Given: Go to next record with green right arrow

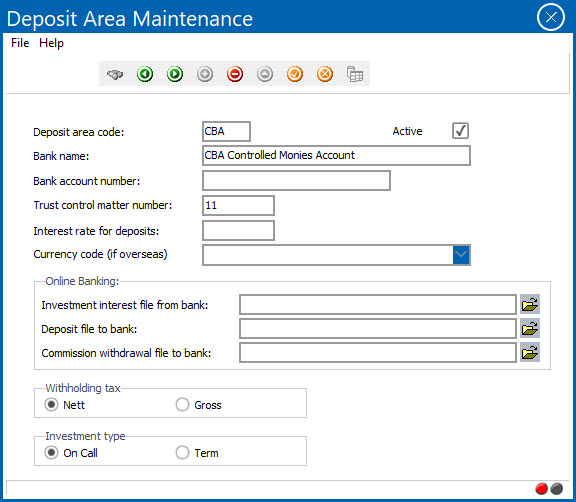Looking at the screenshot, I should [175, 74].
